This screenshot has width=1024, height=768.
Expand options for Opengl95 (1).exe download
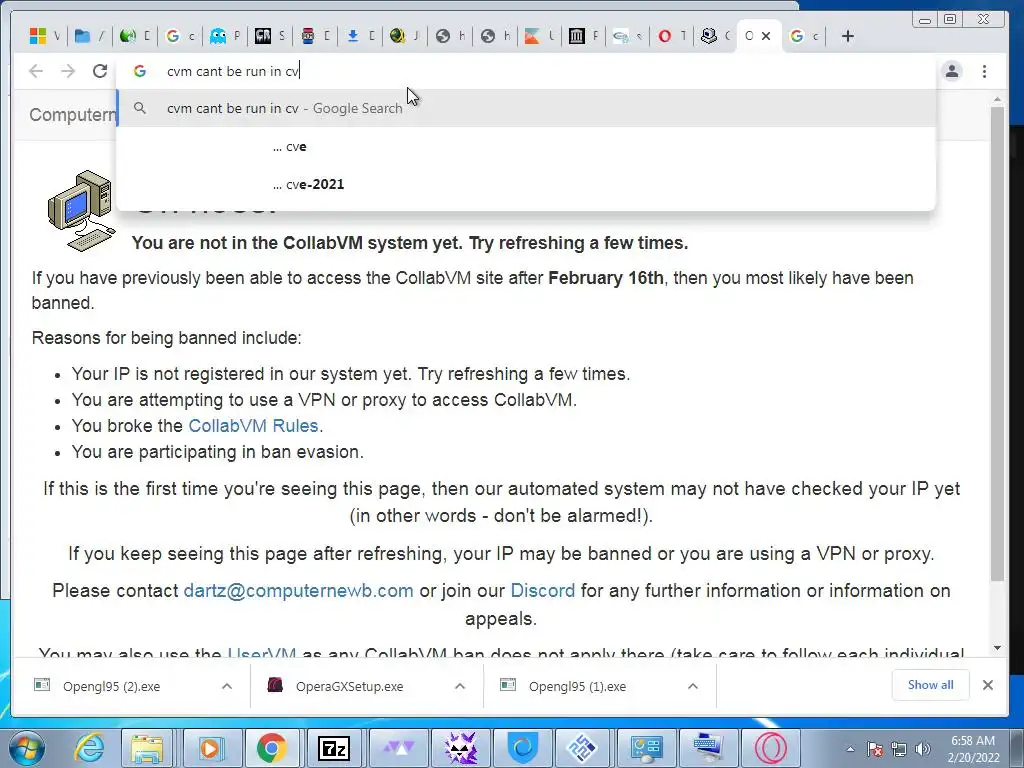693,686
